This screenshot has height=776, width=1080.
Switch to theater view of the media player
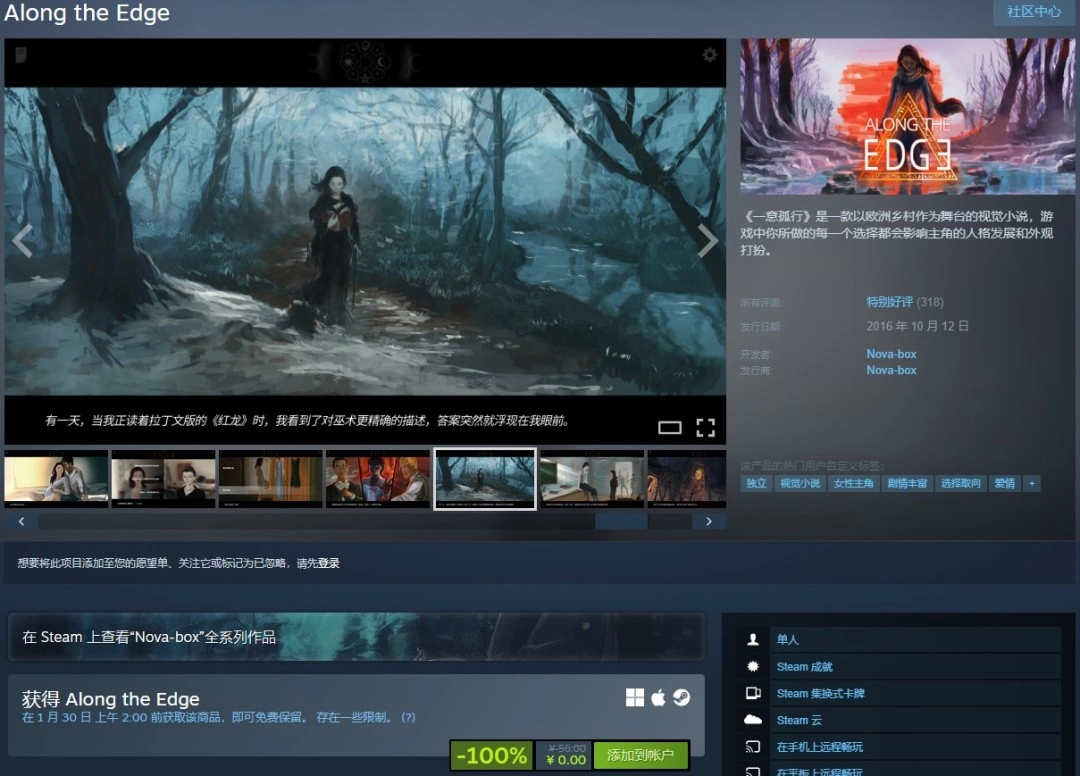coord(670,427)
